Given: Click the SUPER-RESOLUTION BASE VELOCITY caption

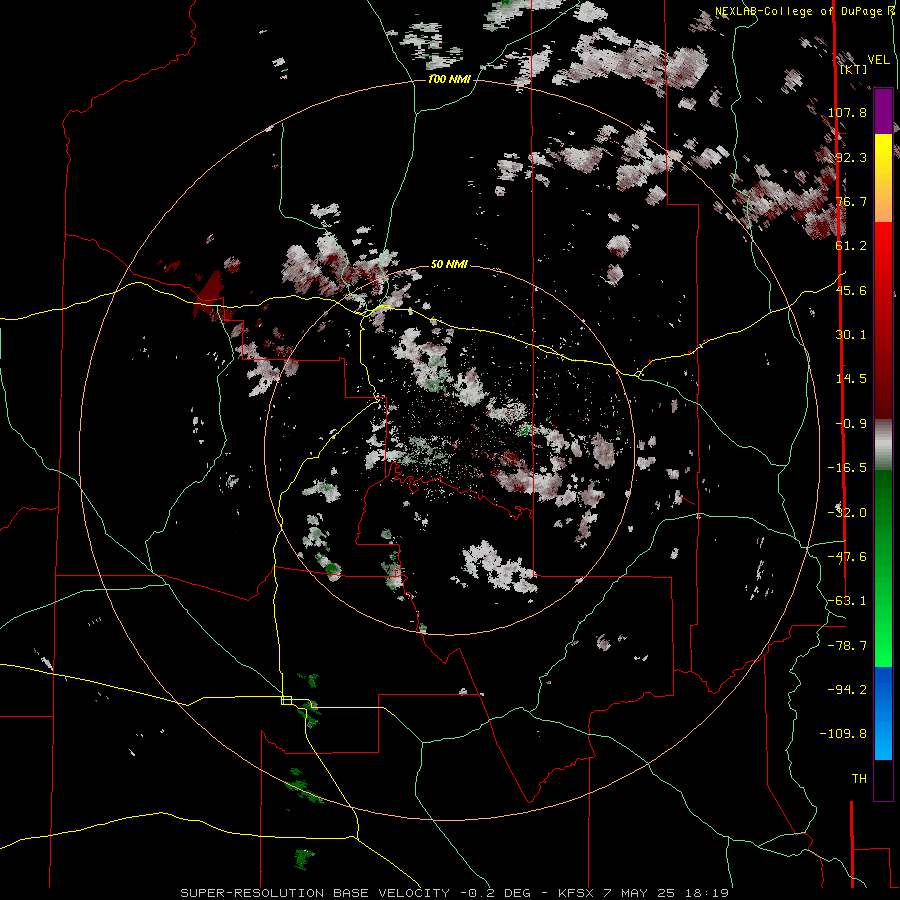Looking at the screenshot, I should (x=315, y=893).
